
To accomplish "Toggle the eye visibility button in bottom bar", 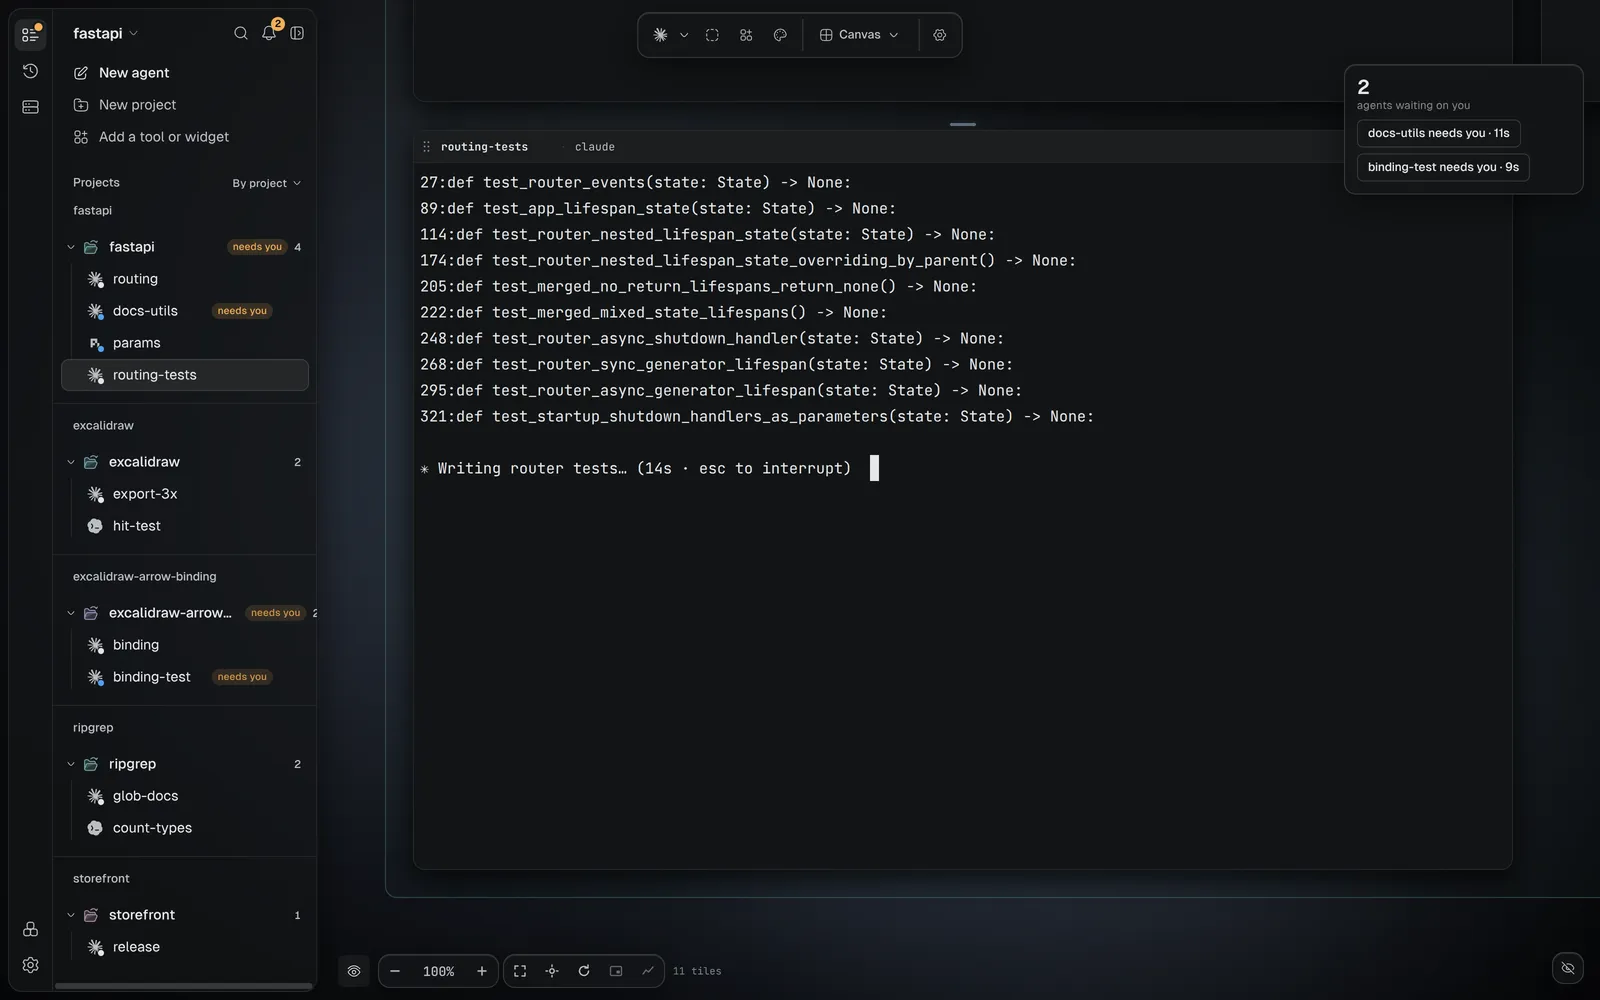I will coord(354,971).
